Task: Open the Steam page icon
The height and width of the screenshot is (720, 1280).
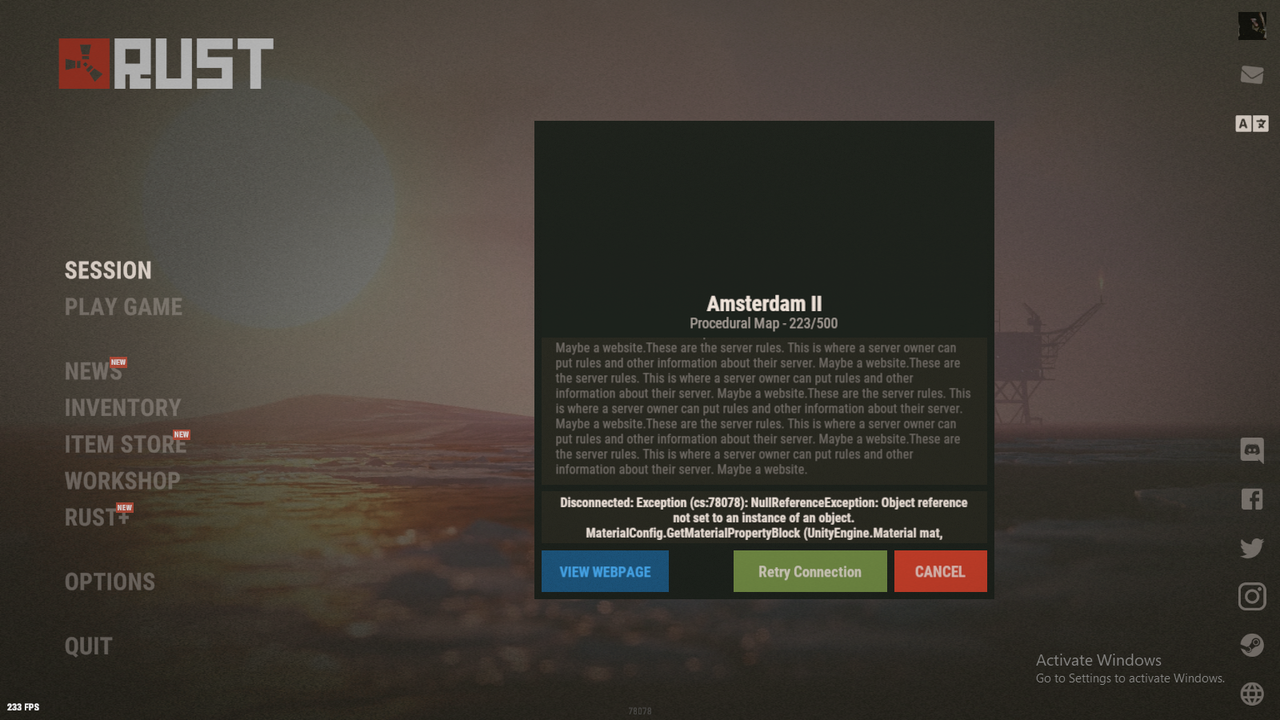Action: tap(1252, 645)
